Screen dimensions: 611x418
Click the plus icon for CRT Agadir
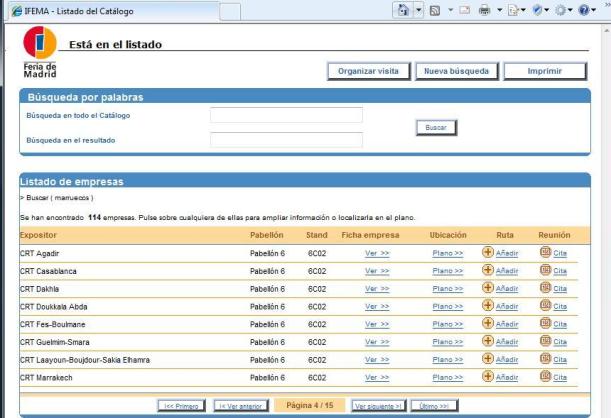(x=488, y=253)
